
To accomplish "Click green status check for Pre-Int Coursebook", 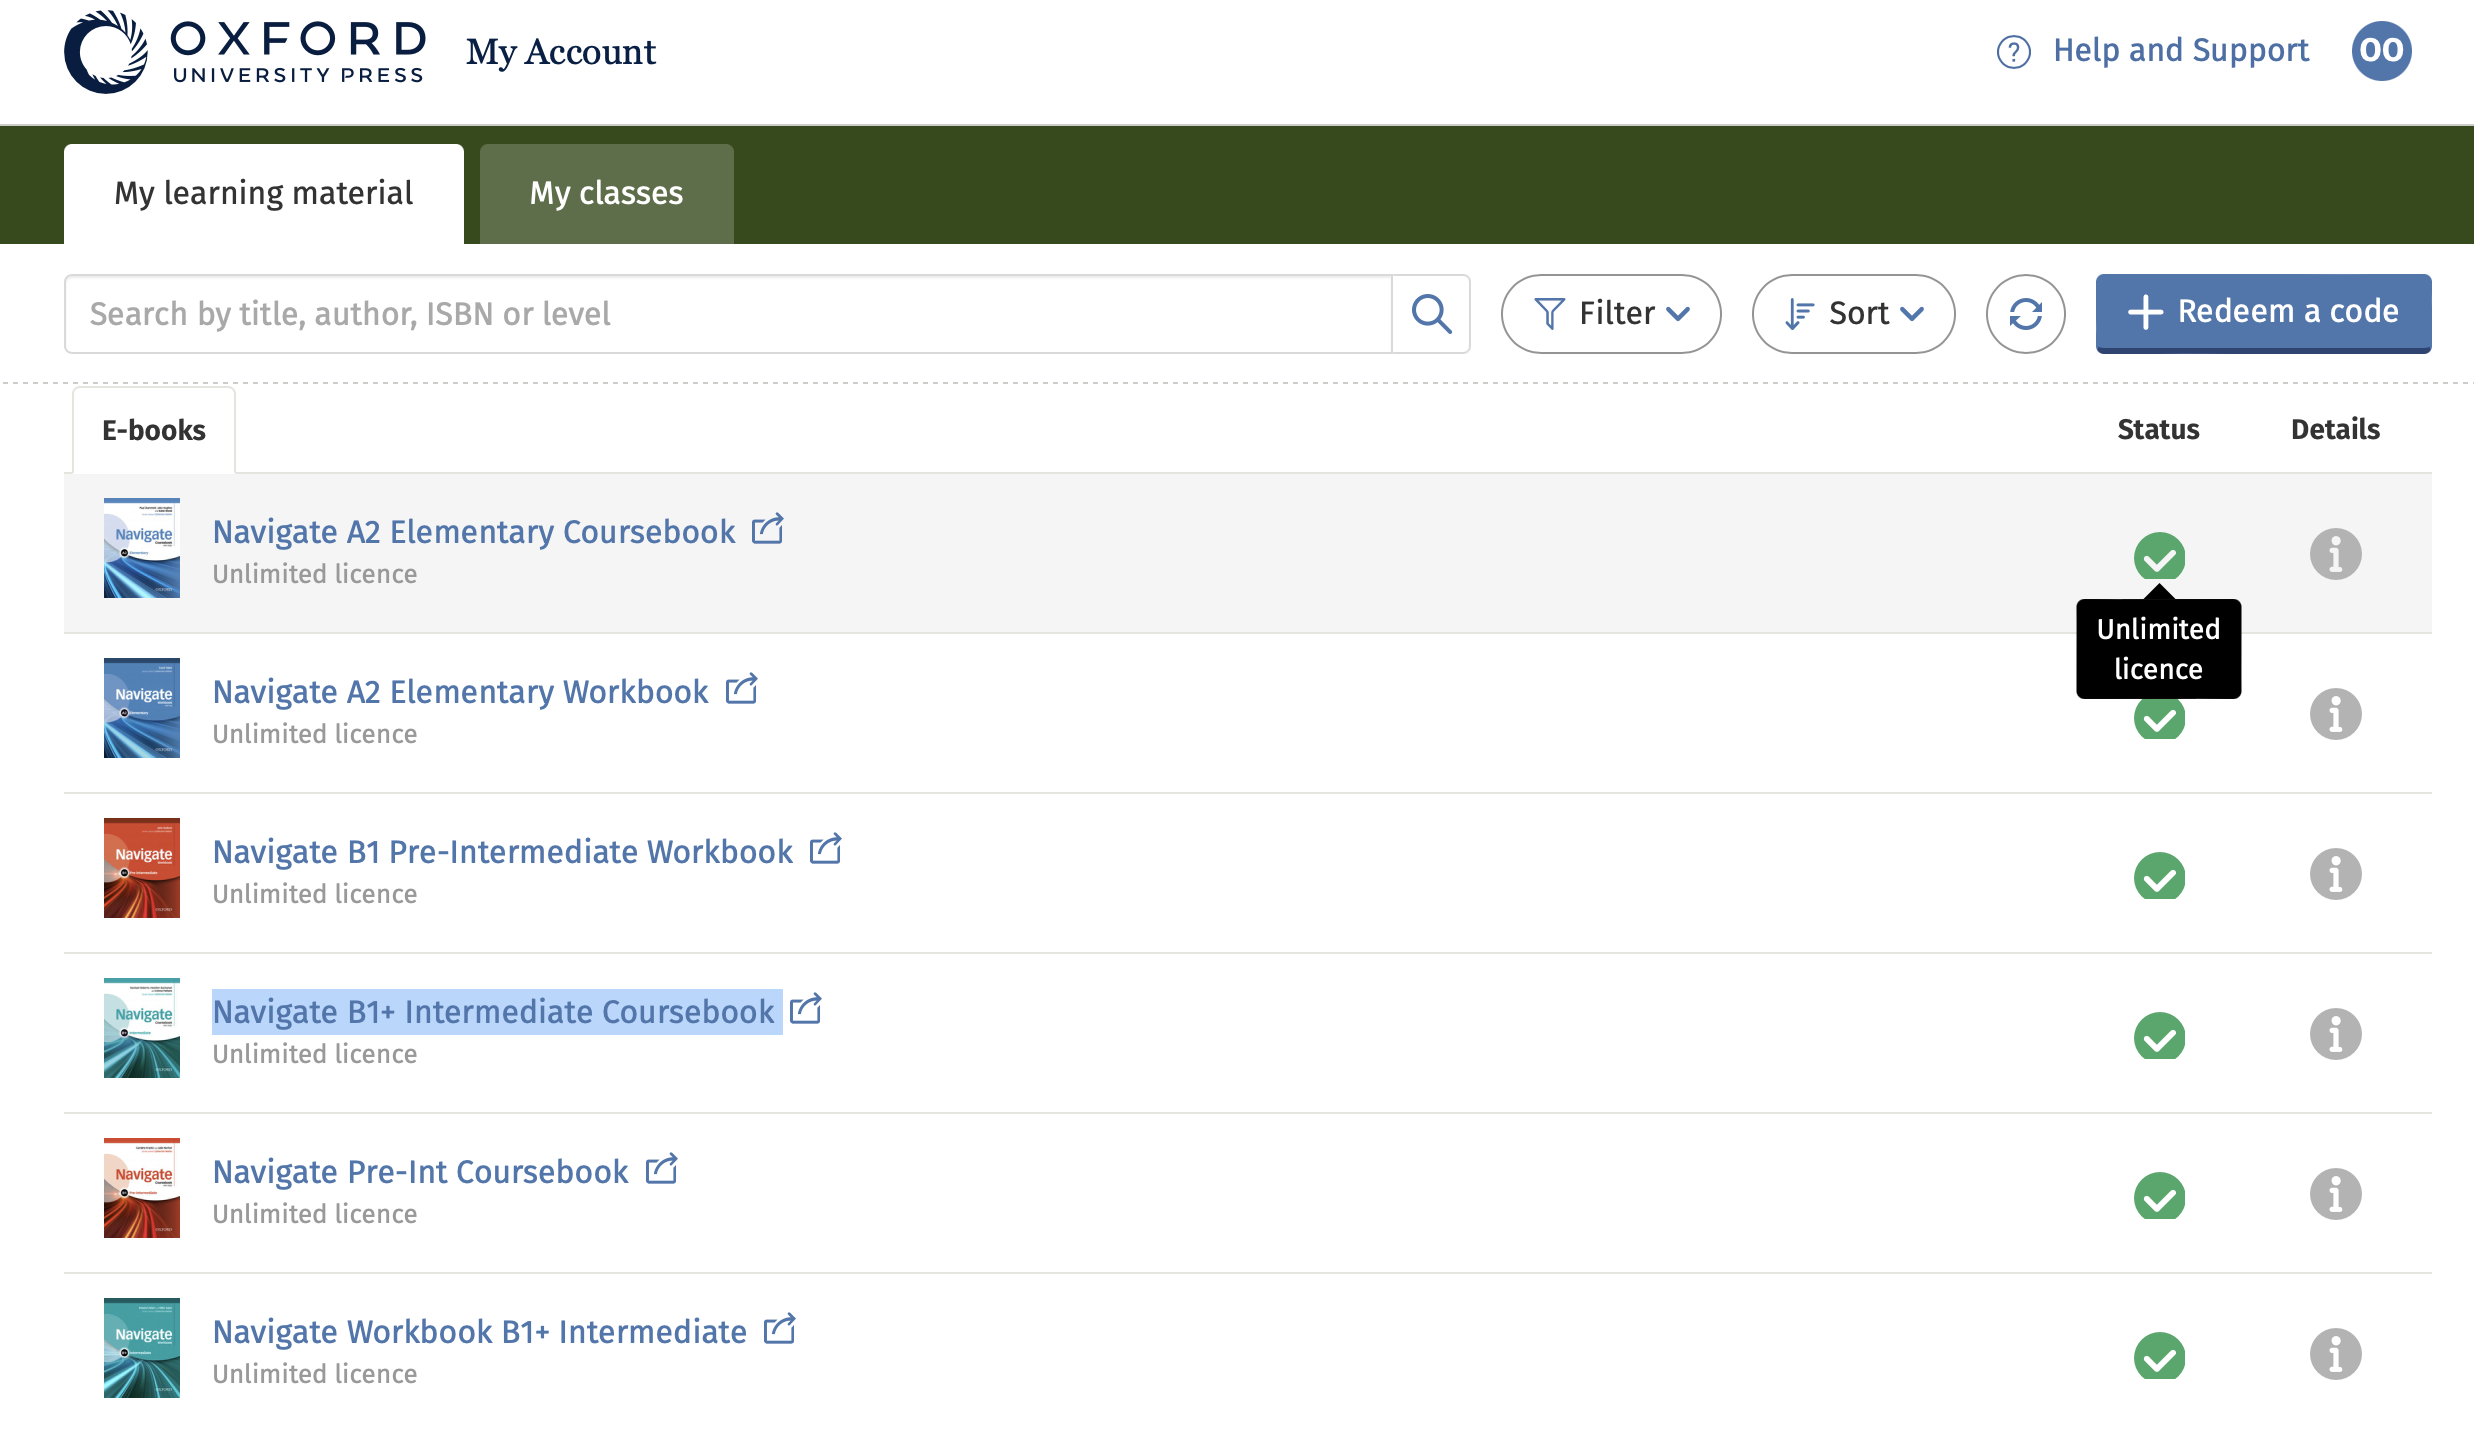I will point(2159,1196).
